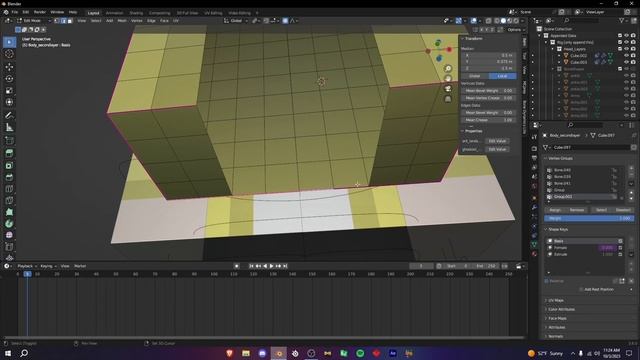Open the Options dropdown in viewport
The height and width of the screenshot is (360, 640).
pos(515,30)
